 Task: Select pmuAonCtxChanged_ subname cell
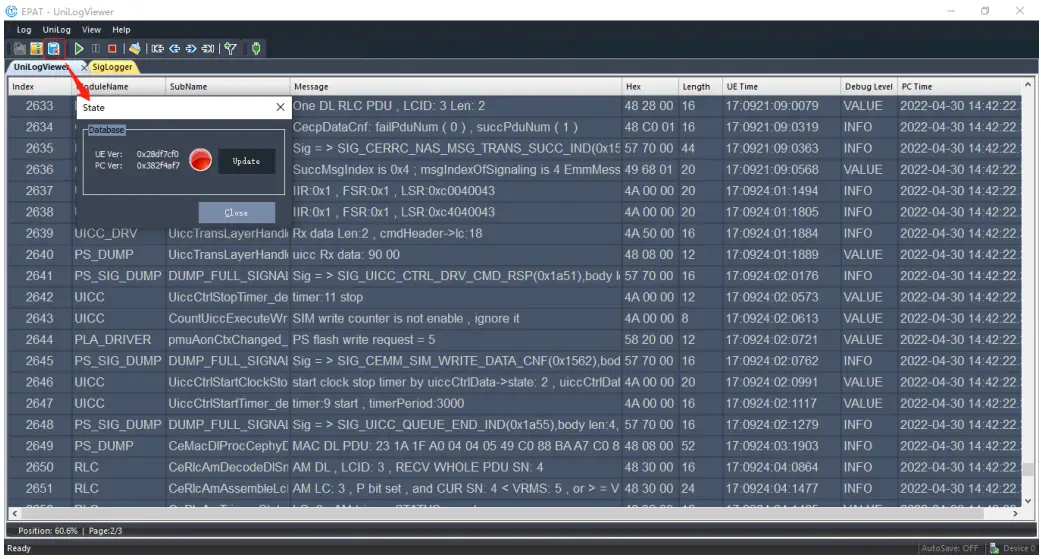point(228,339)
